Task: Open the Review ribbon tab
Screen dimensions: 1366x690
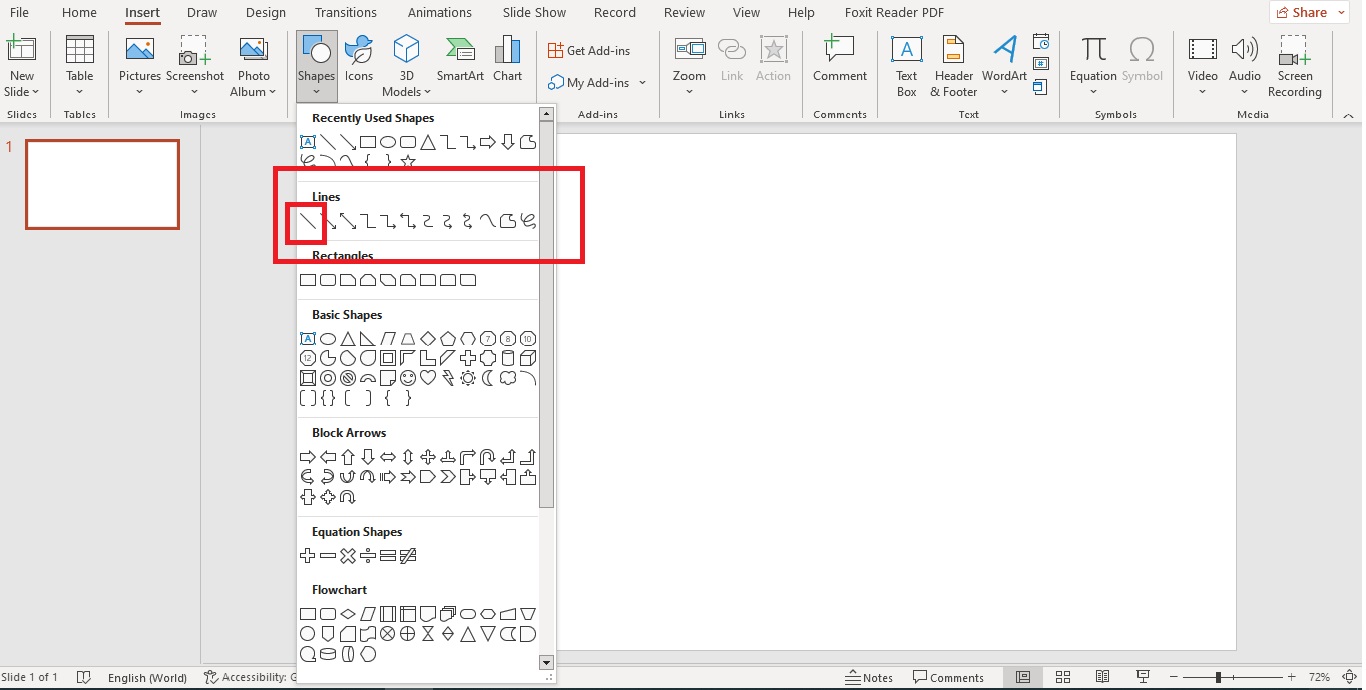Action: click(x=684, y=12)
